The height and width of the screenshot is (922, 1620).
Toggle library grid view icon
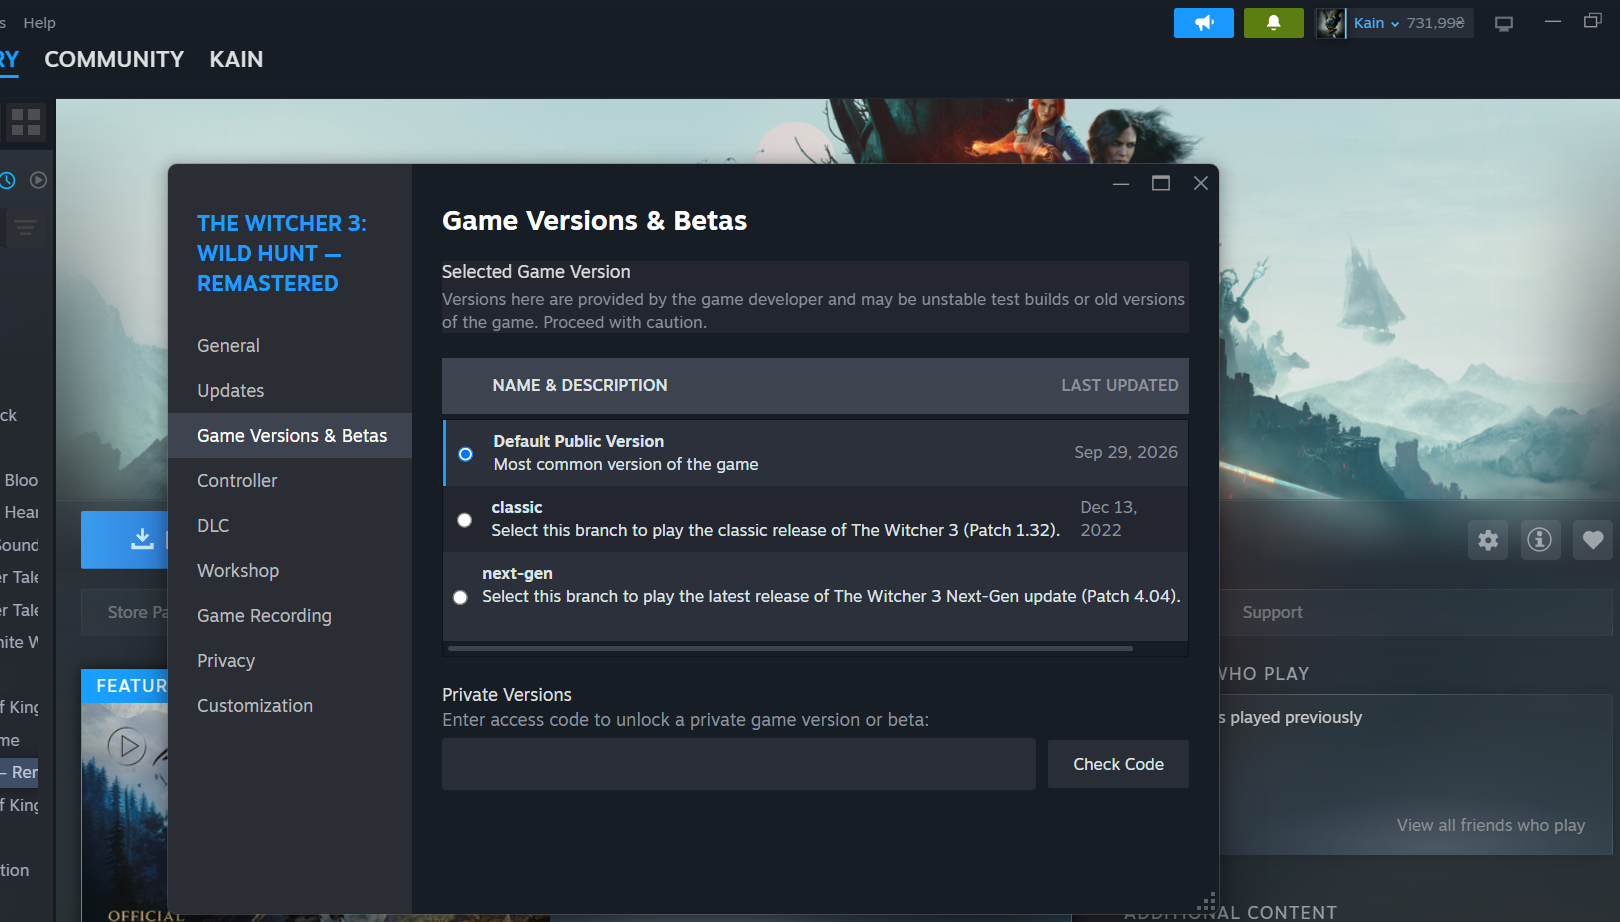click(x=26, y=123)
